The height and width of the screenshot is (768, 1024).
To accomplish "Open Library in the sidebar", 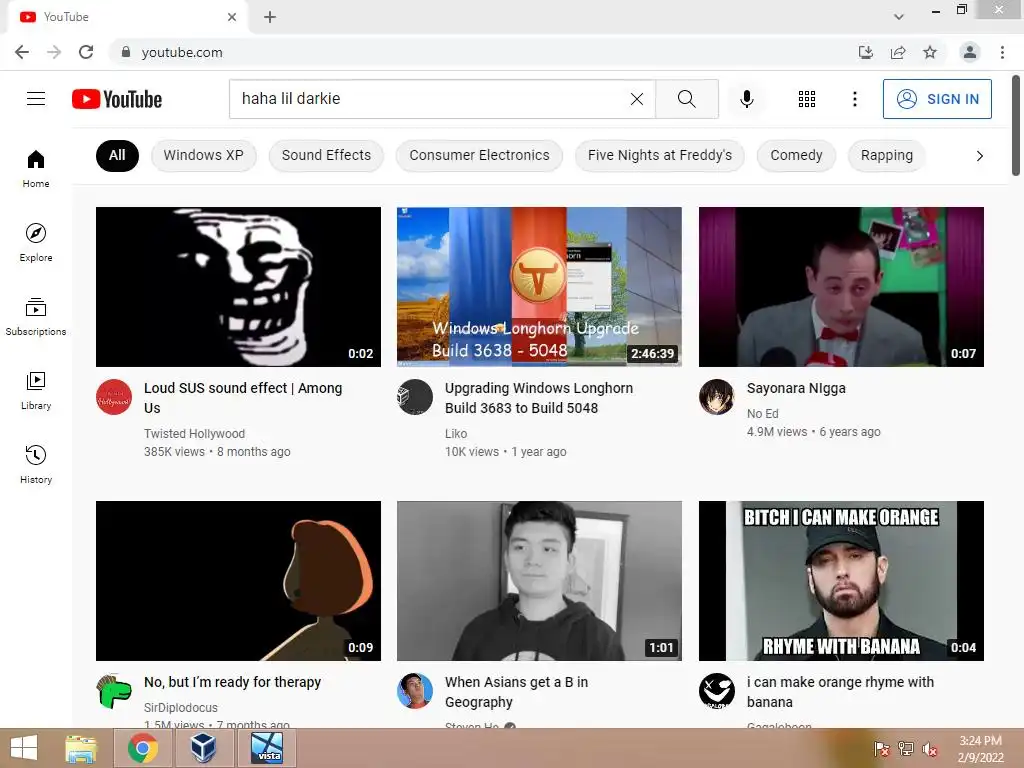I will (x=36, y=391).
